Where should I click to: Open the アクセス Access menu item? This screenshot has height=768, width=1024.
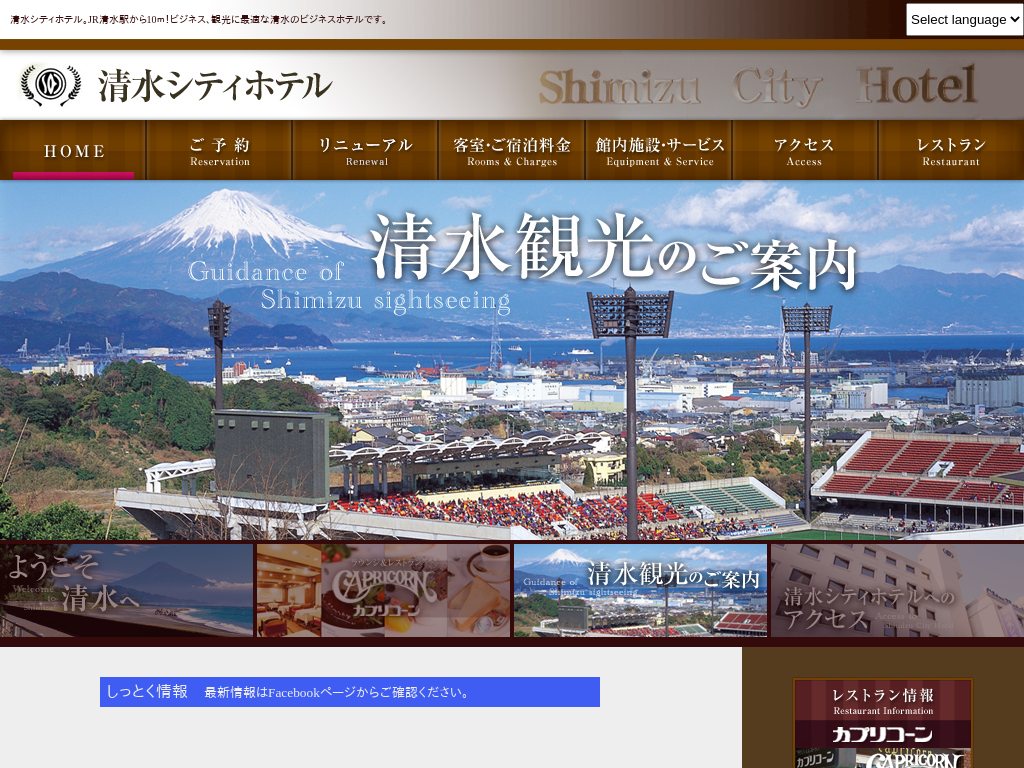(x=804, y=151)
